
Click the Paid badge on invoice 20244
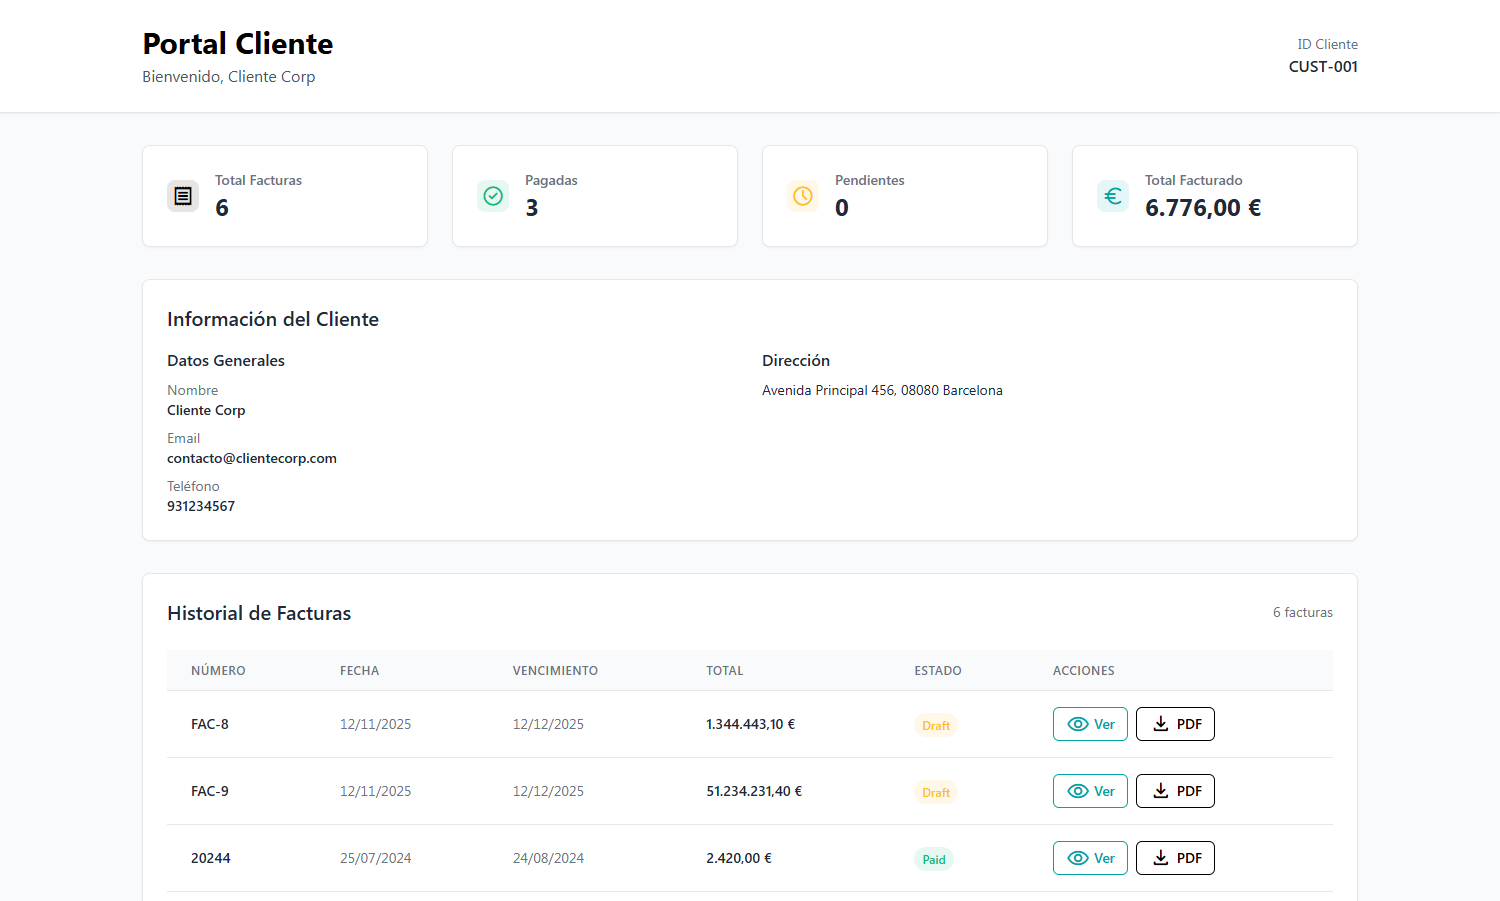934,859
